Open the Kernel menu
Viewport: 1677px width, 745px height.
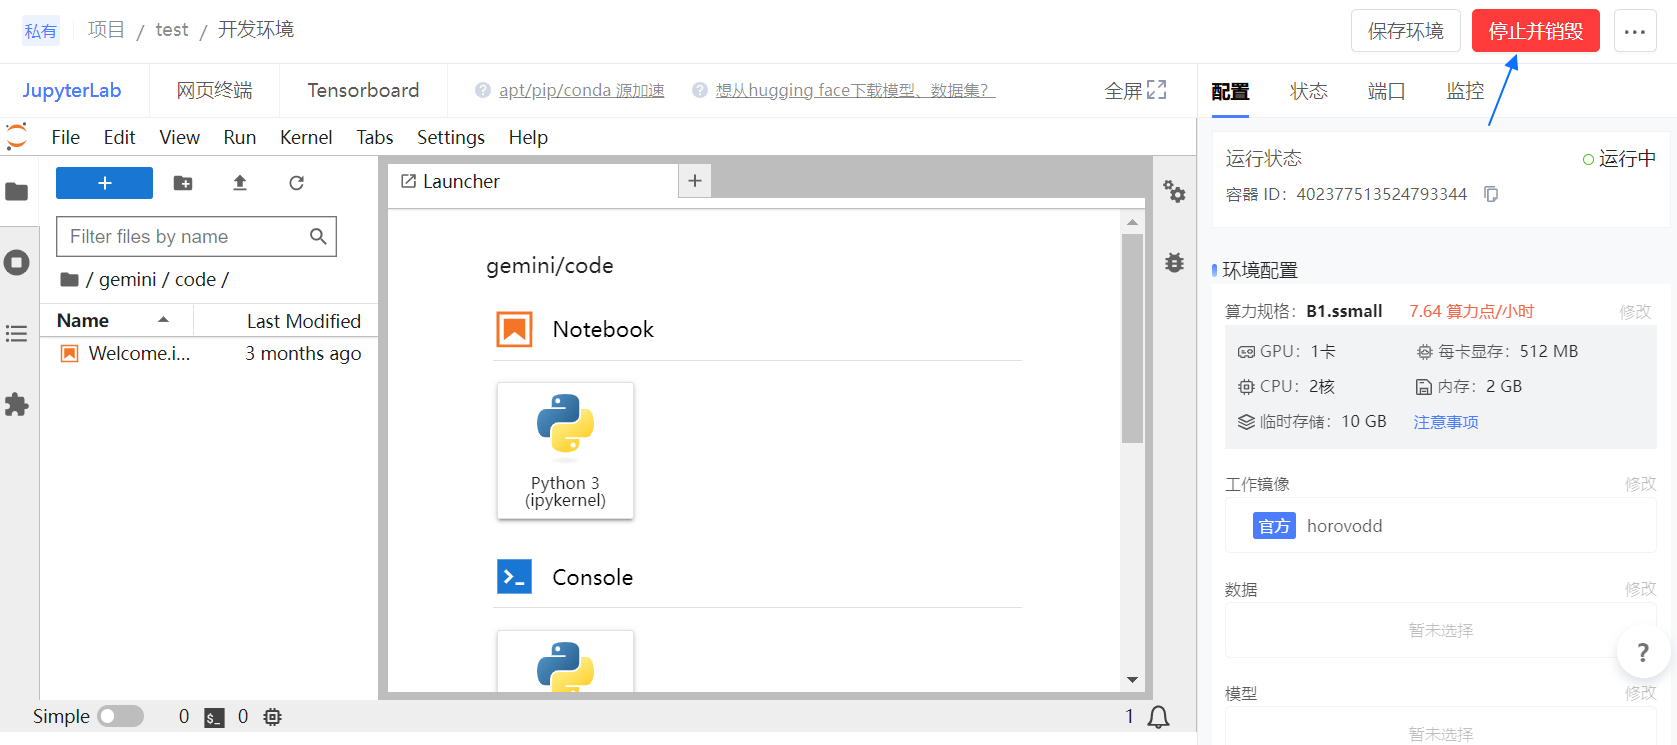coord(305,137)
